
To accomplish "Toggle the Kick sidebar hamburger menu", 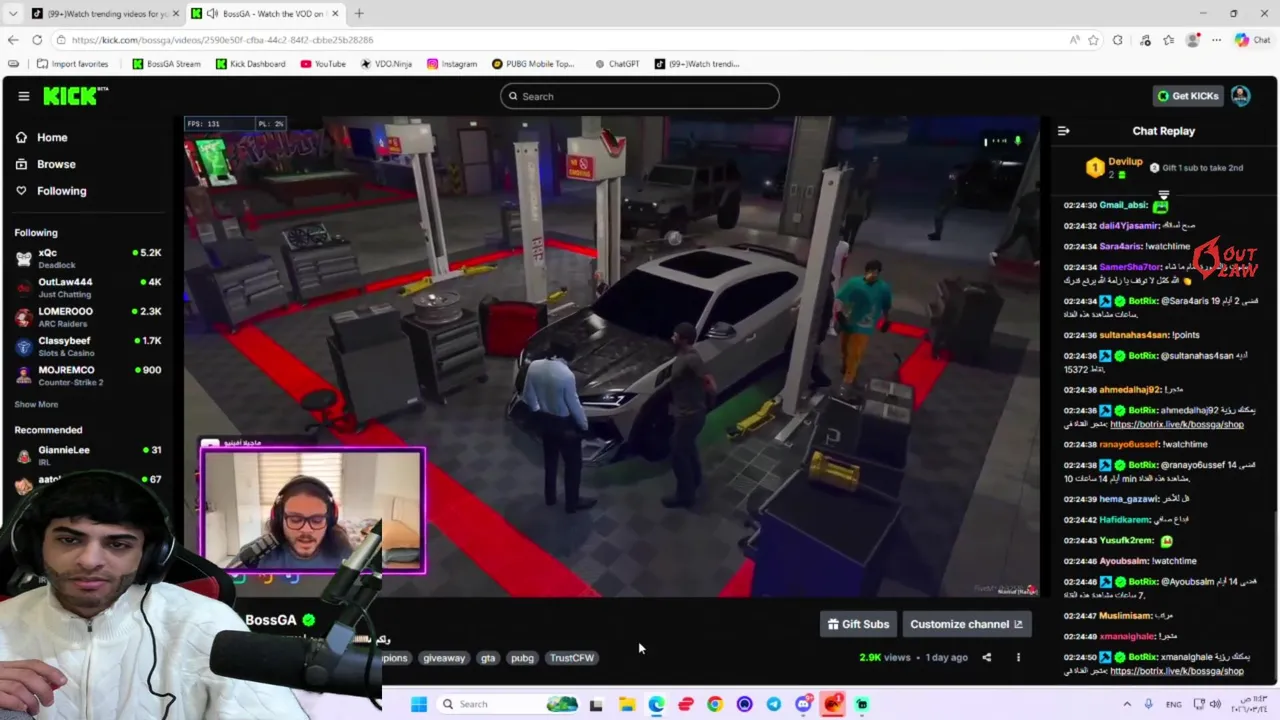I will (x=23, y=96).
